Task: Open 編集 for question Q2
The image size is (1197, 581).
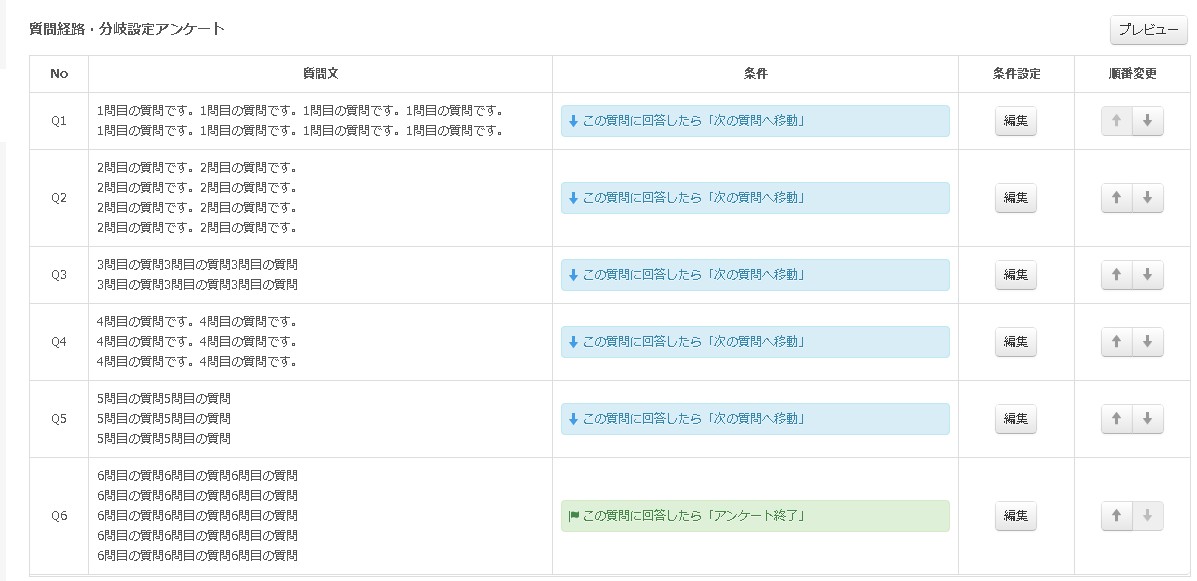Action: 1015,198
